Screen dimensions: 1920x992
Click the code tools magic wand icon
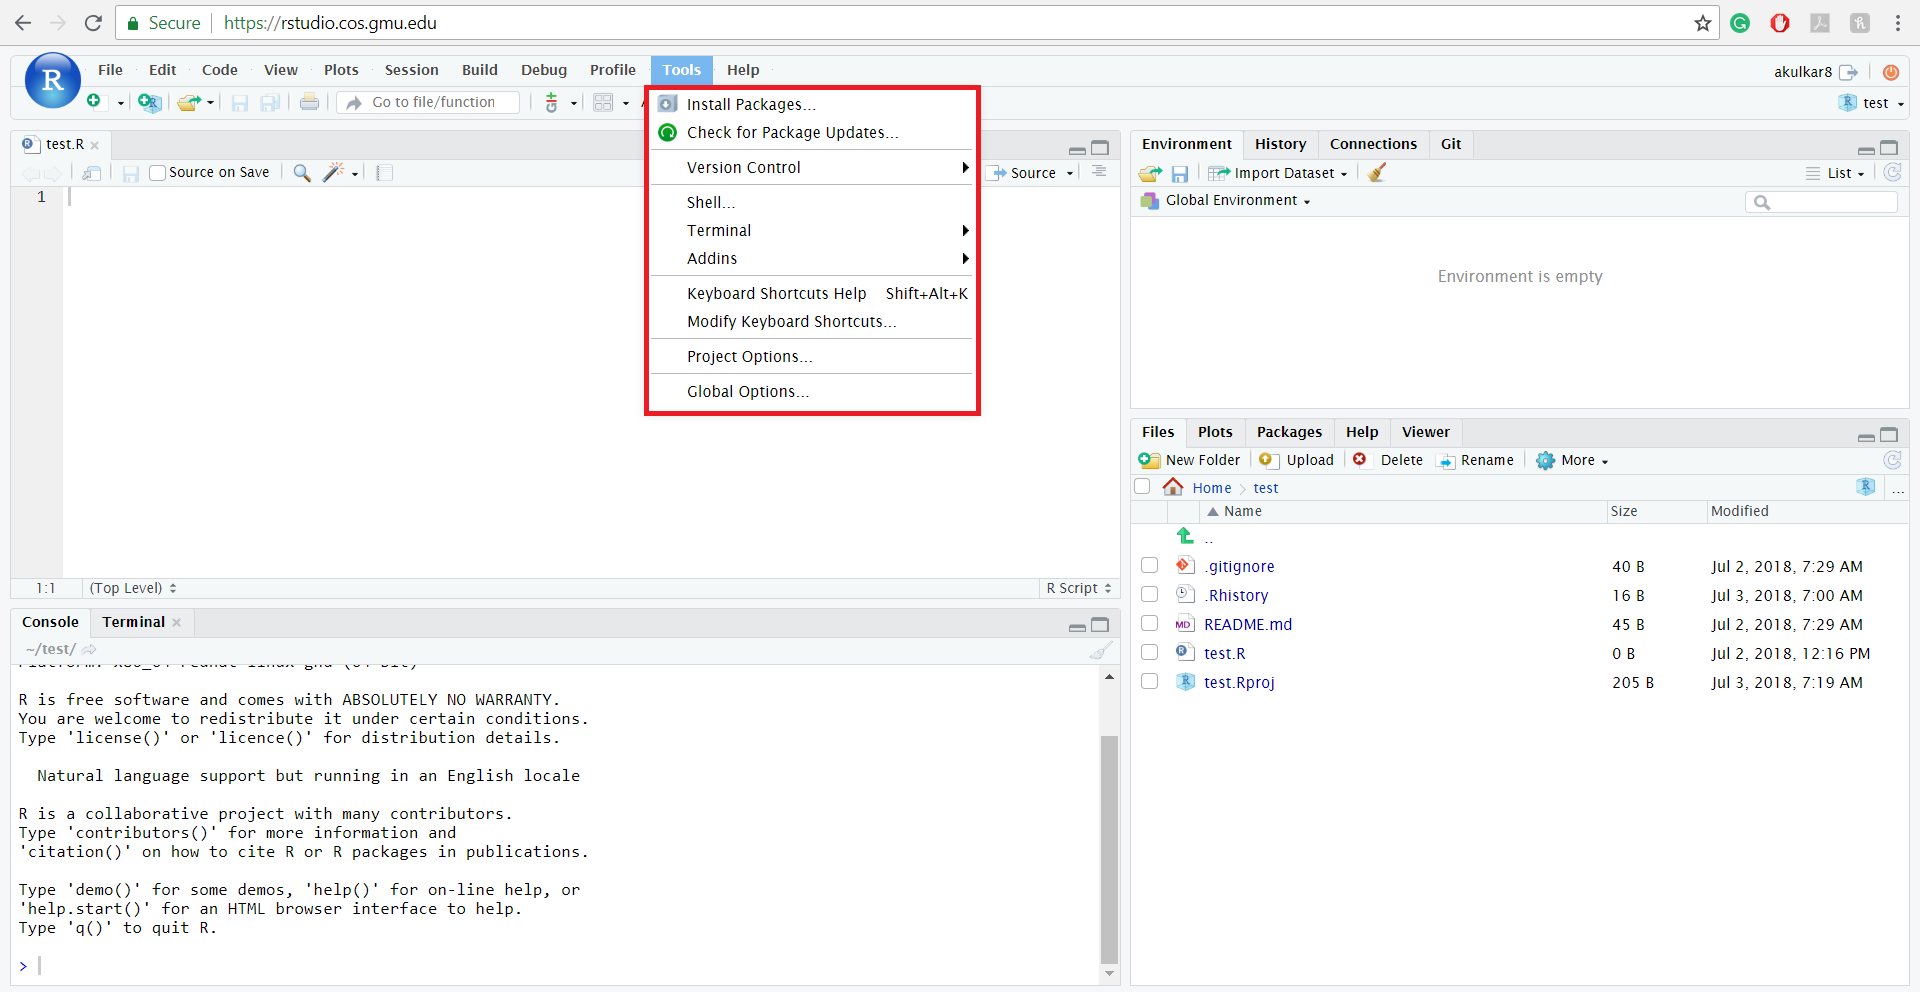pos(334,172)
